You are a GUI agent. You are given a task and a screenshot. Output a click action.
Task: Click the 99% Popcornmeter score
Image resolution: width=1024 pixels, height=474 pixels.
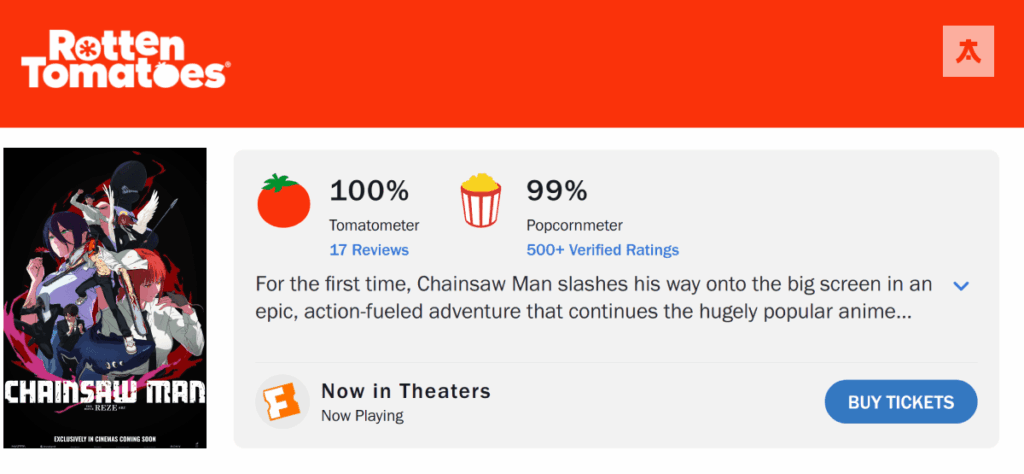[557, 190]
